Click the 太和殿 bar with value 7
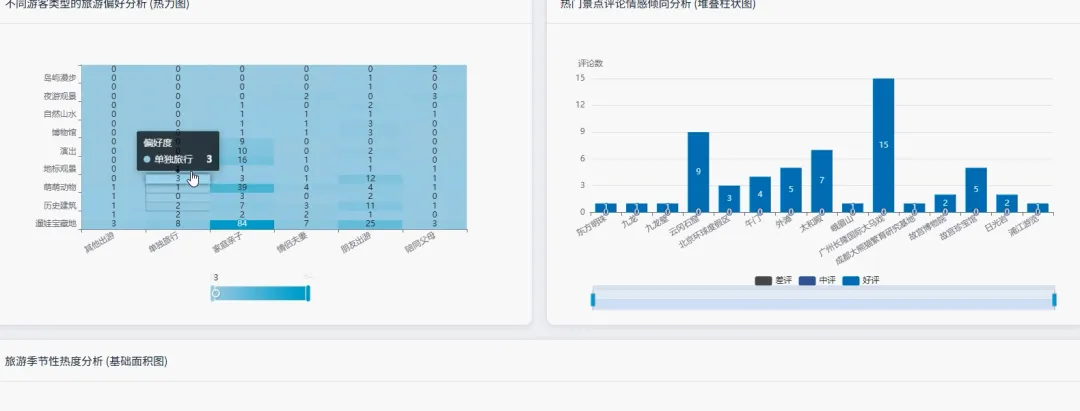This screenshot has width=1080, height=411. tap(822, 181)
